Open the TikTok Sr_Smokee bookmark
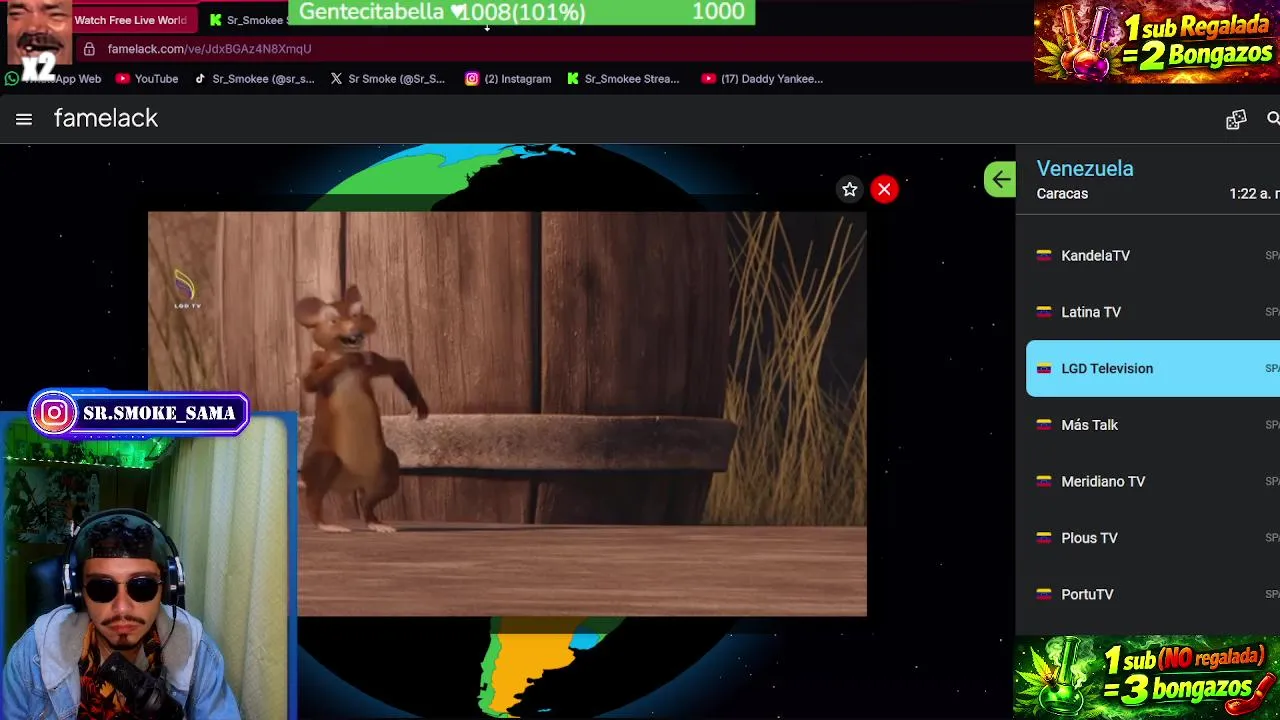The width and height of the screenshot is (1280, 720). (x=254, y=79)
